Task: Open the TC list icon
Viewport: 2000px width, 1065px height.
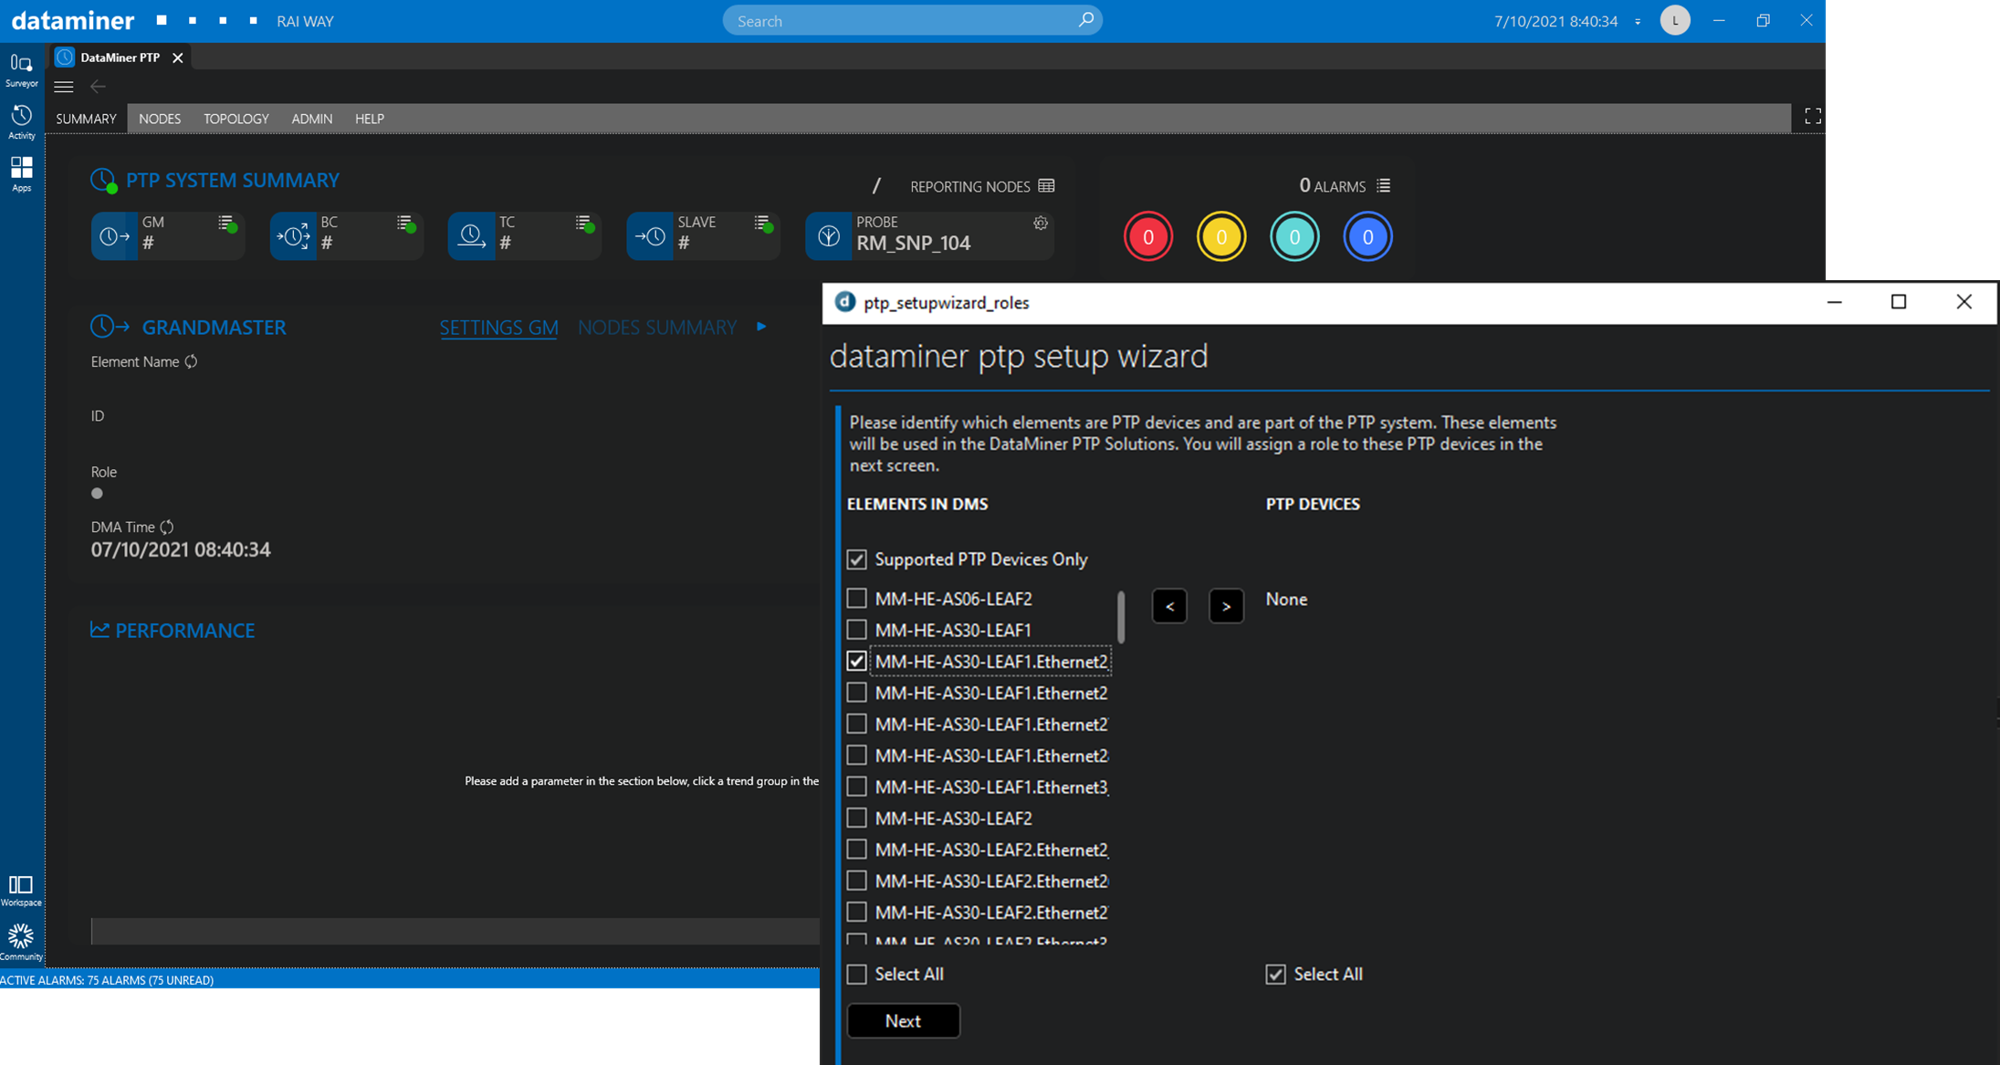Action: pos(584,223)
